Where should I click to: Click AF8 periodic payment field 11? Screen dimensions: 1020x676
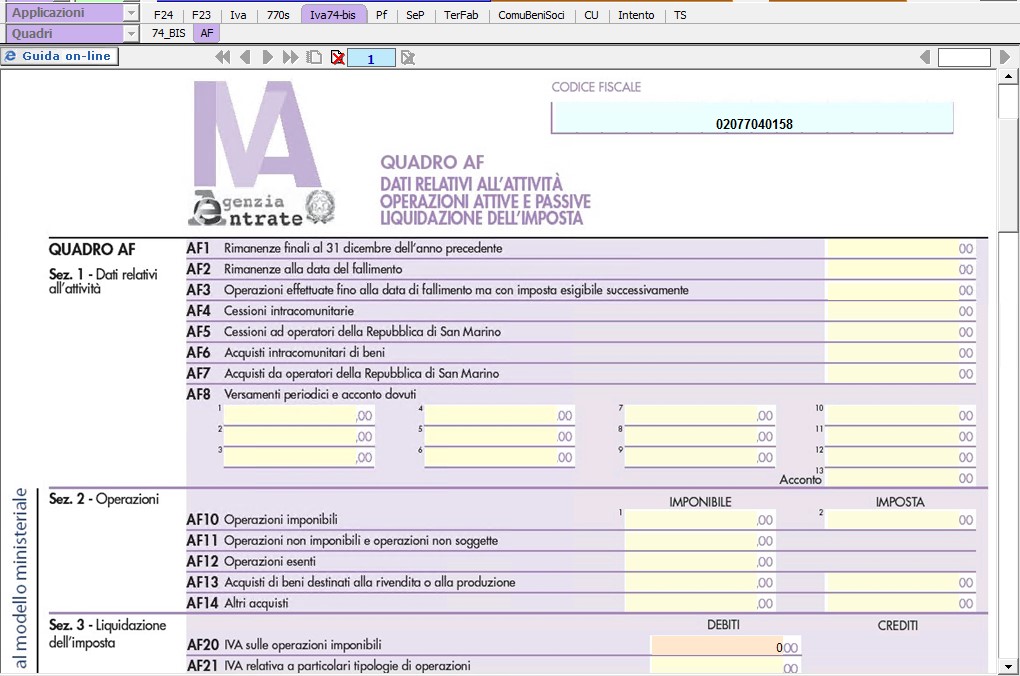[x=901, y=436]
